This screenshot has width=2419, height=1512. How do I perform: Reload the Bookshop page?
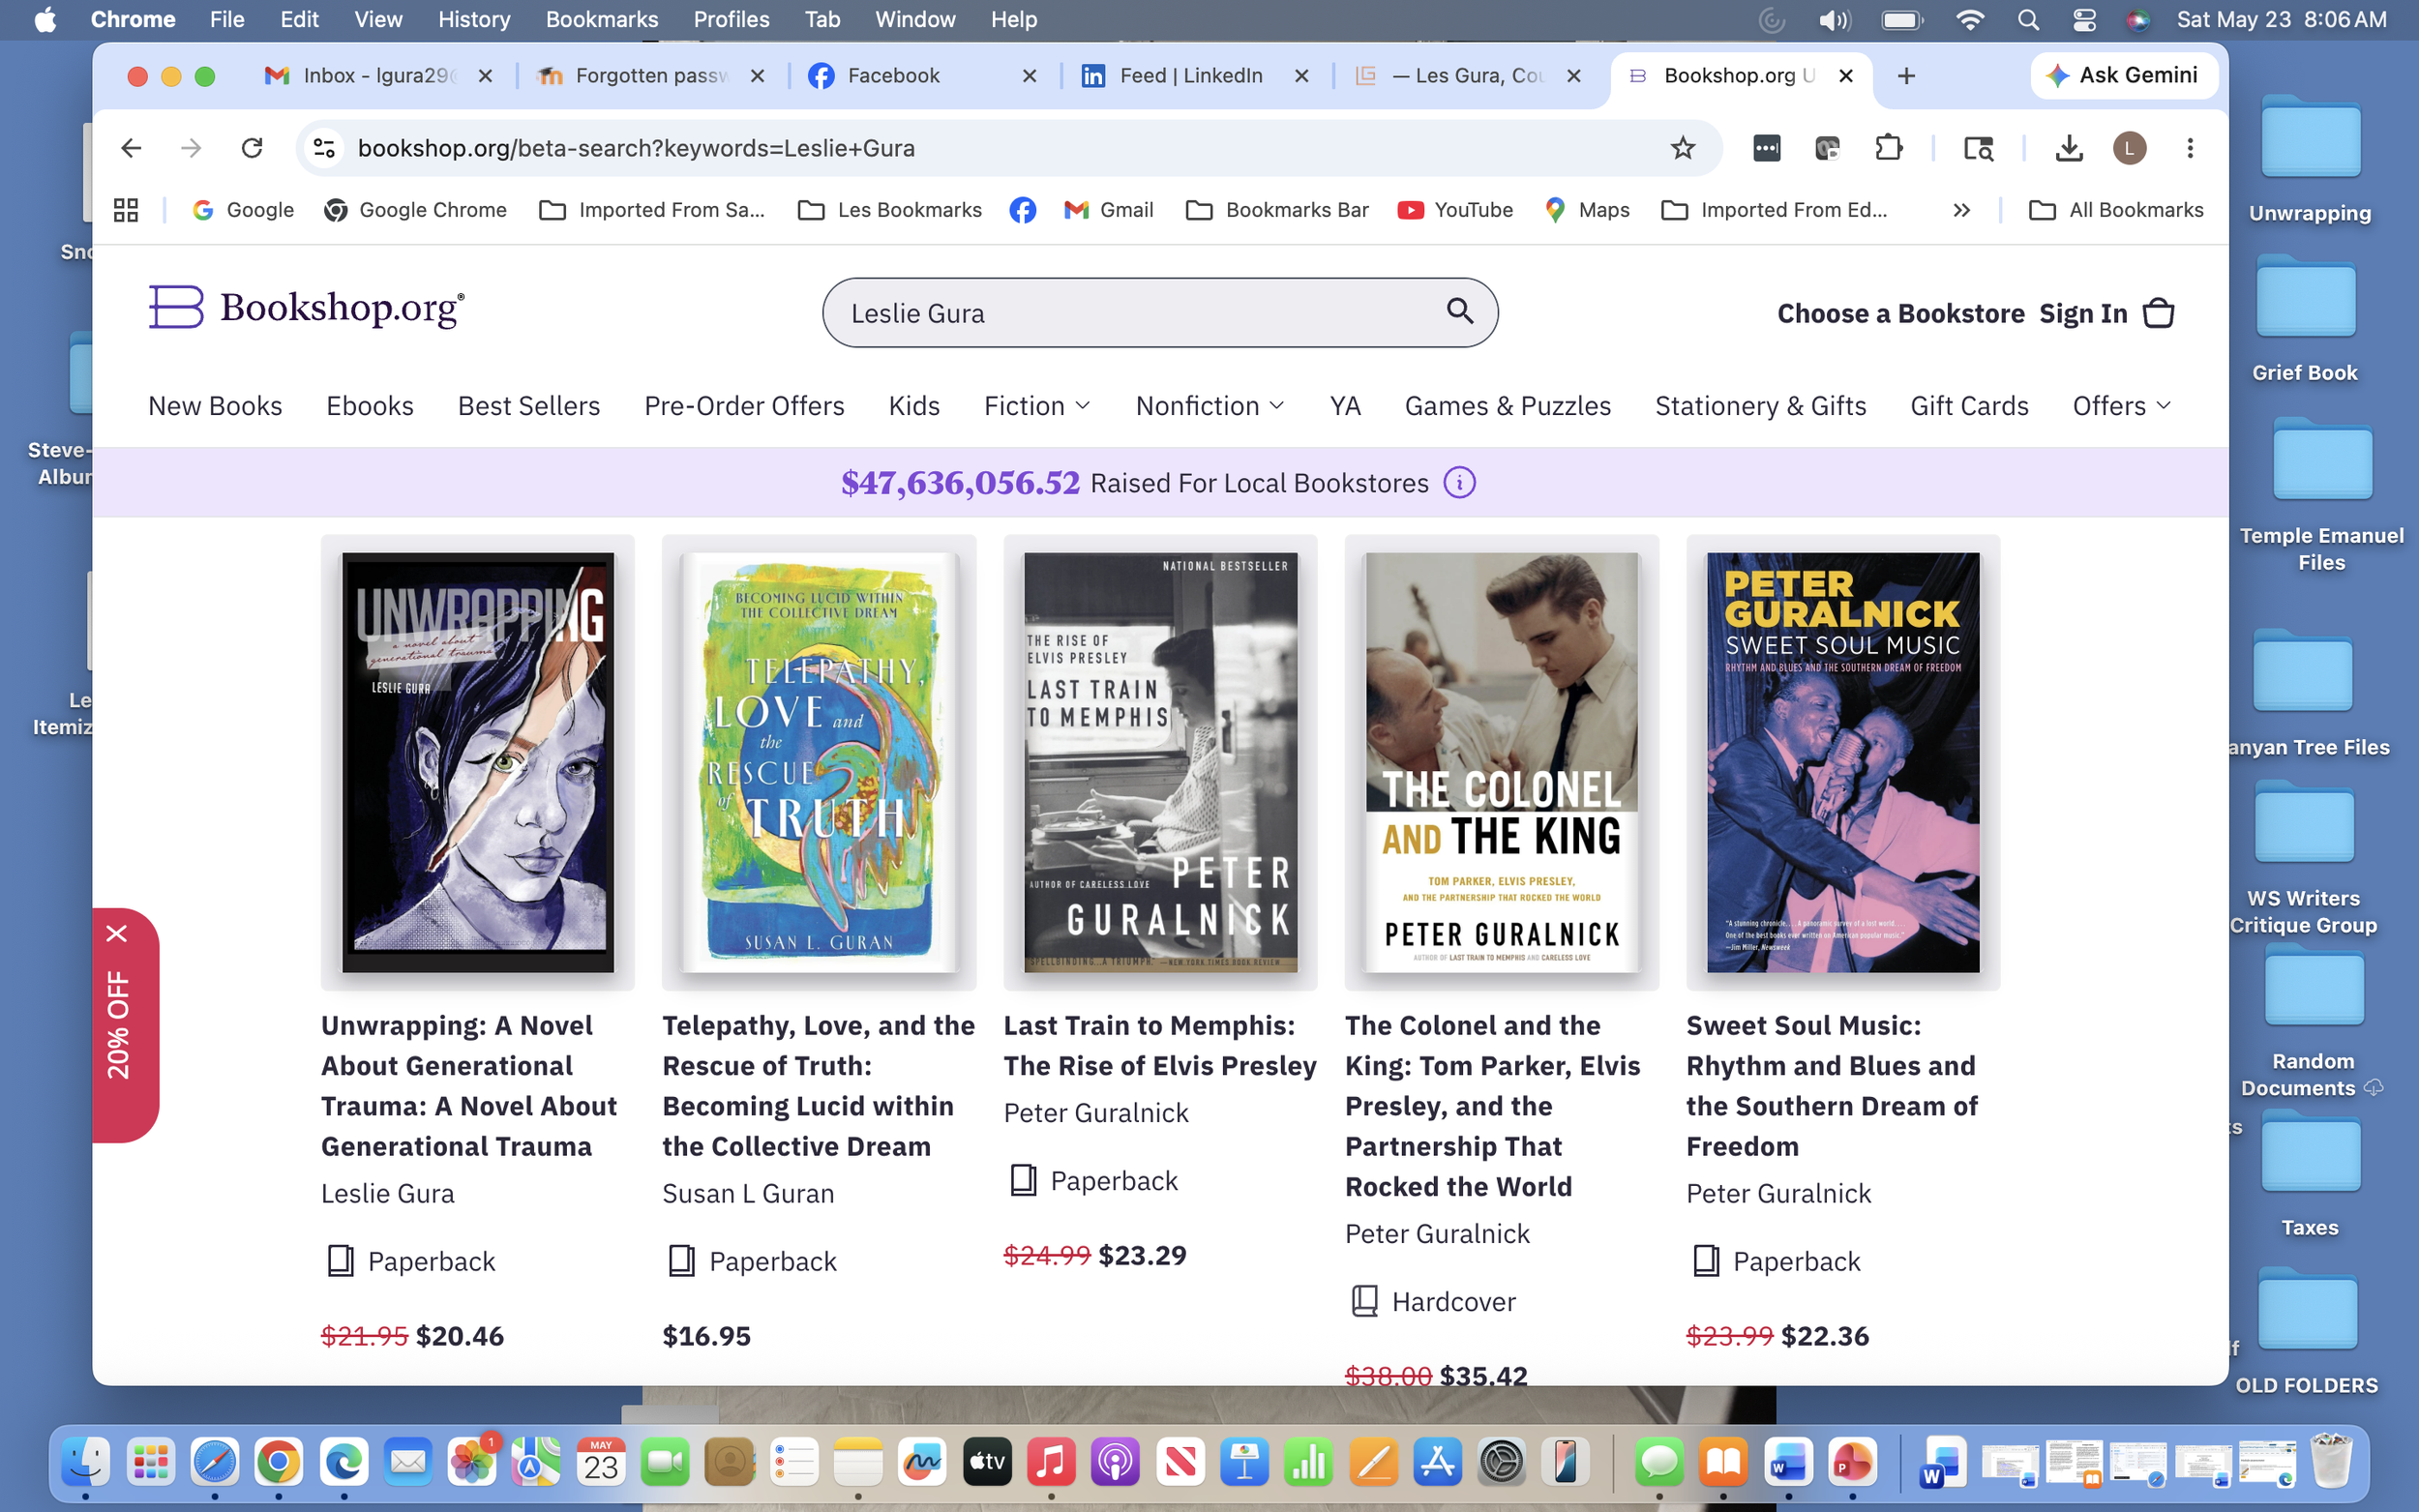tap(252, 148)
